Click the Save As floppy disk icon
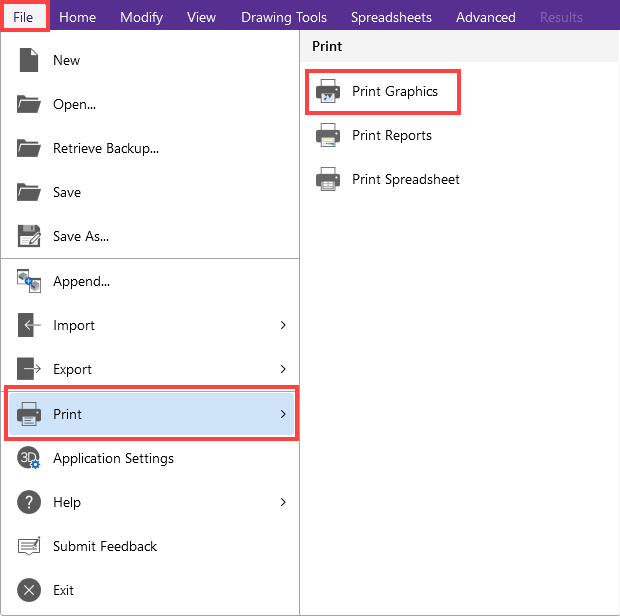 tap(28, 236)
